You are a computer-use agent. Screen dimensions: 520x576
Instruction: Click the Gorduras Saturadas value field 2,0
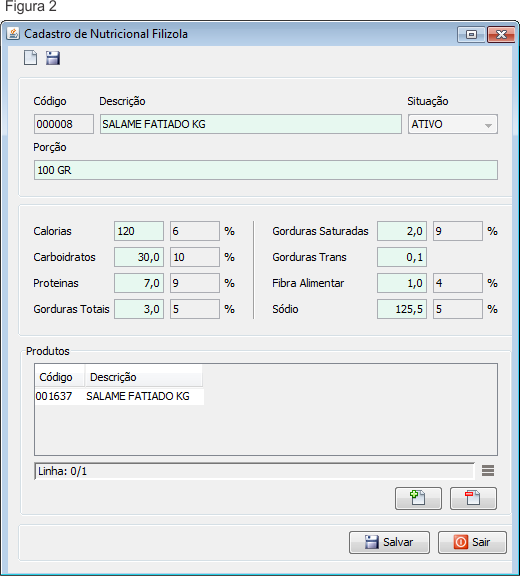(402, 231)
